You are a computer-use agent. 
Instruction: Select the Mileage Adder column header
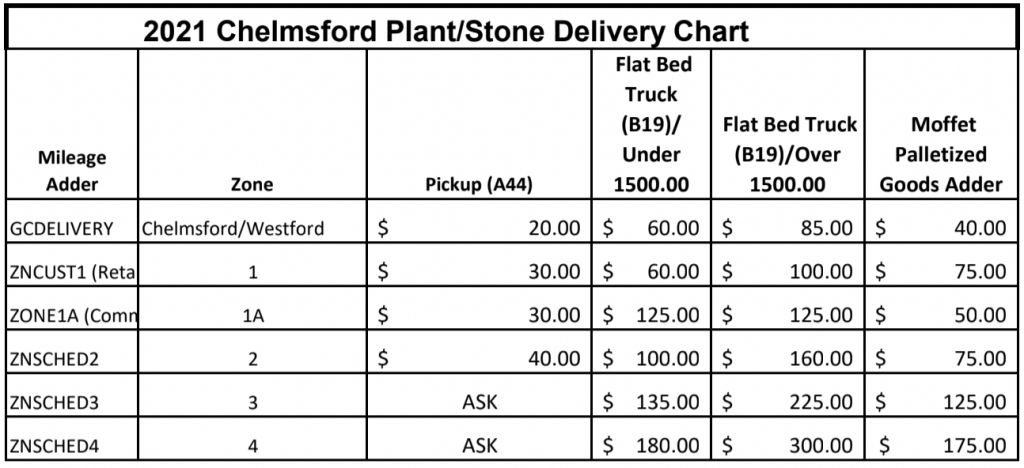[x=72, y=171]
